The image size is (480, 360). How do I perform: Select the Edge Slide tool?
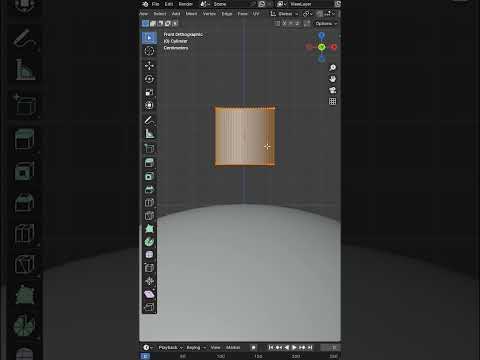149,268
